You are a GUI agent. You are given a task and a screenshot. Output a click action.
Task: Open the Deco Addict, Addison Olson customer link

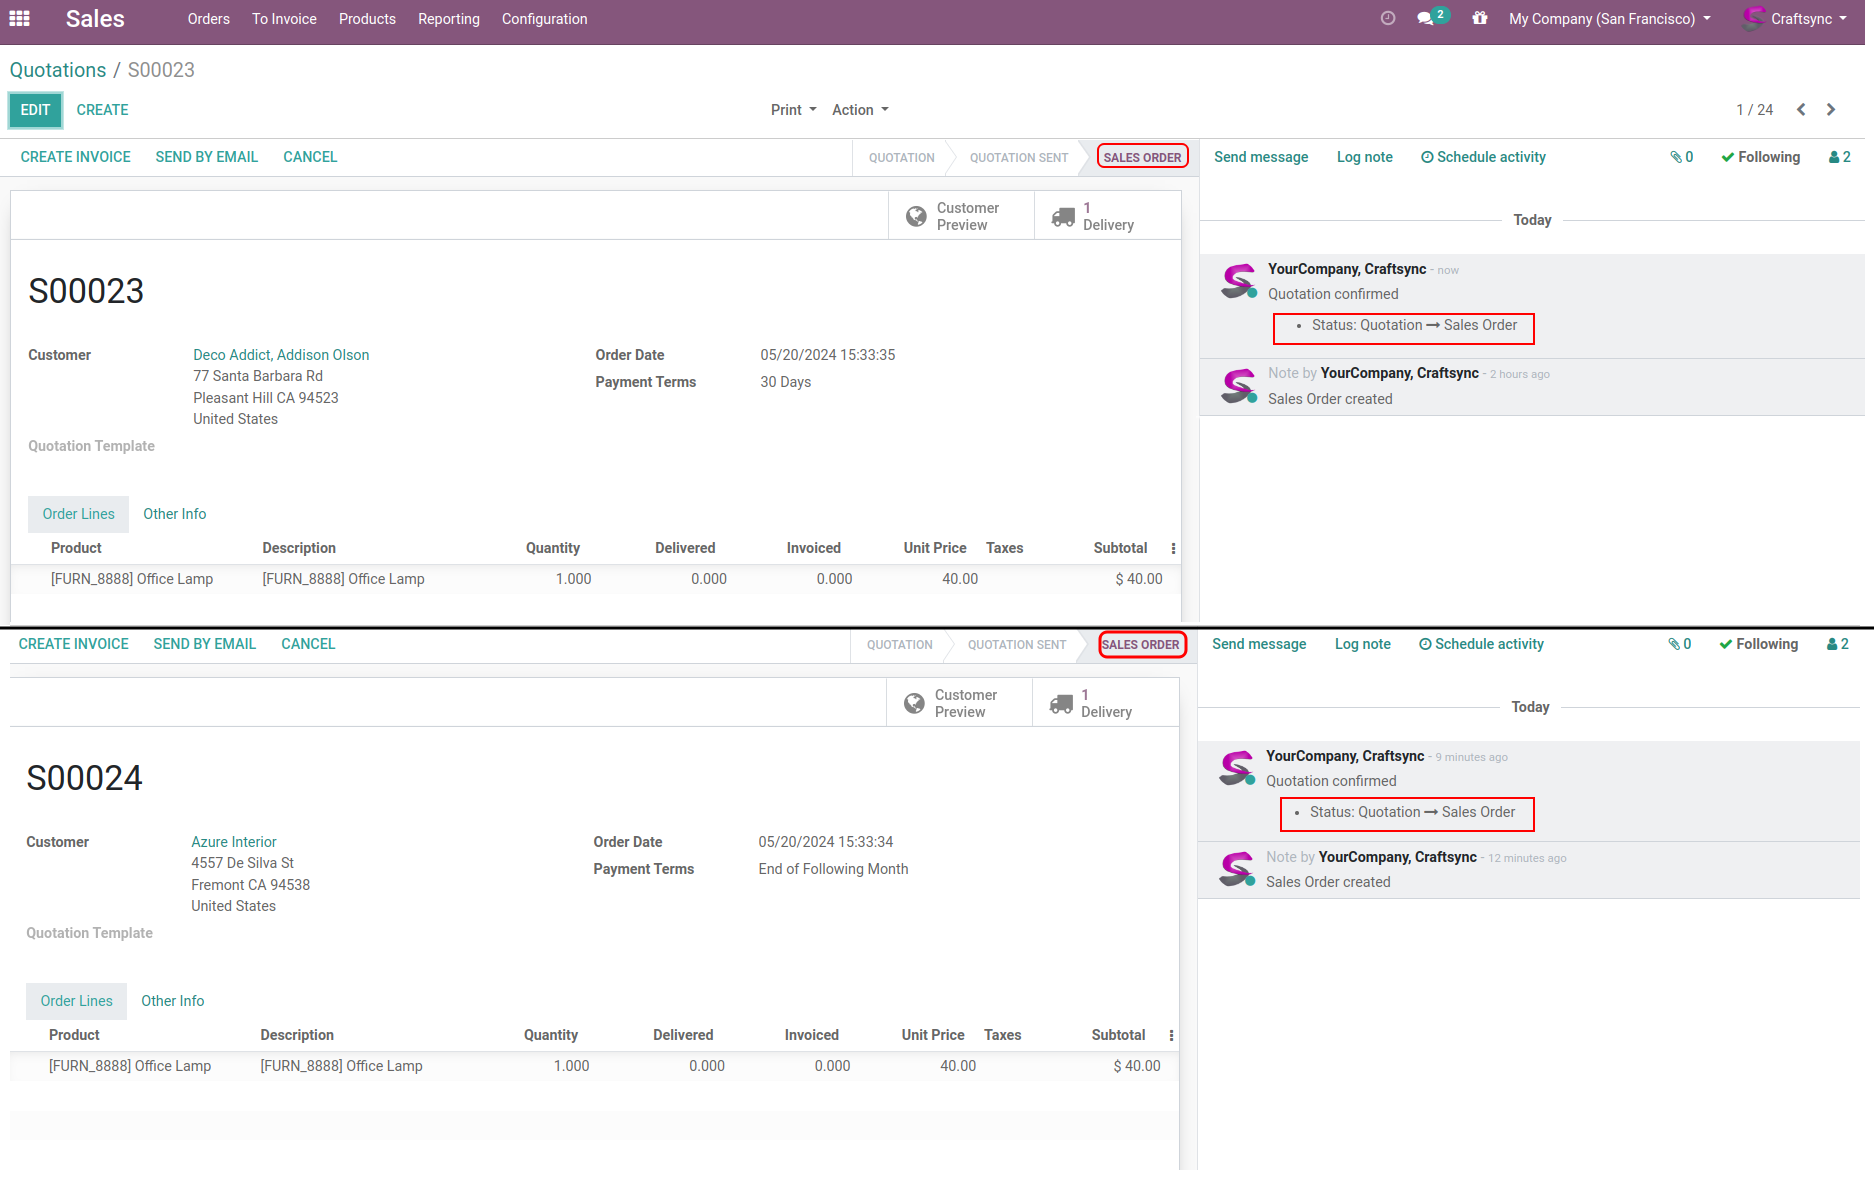click(281, 355)
